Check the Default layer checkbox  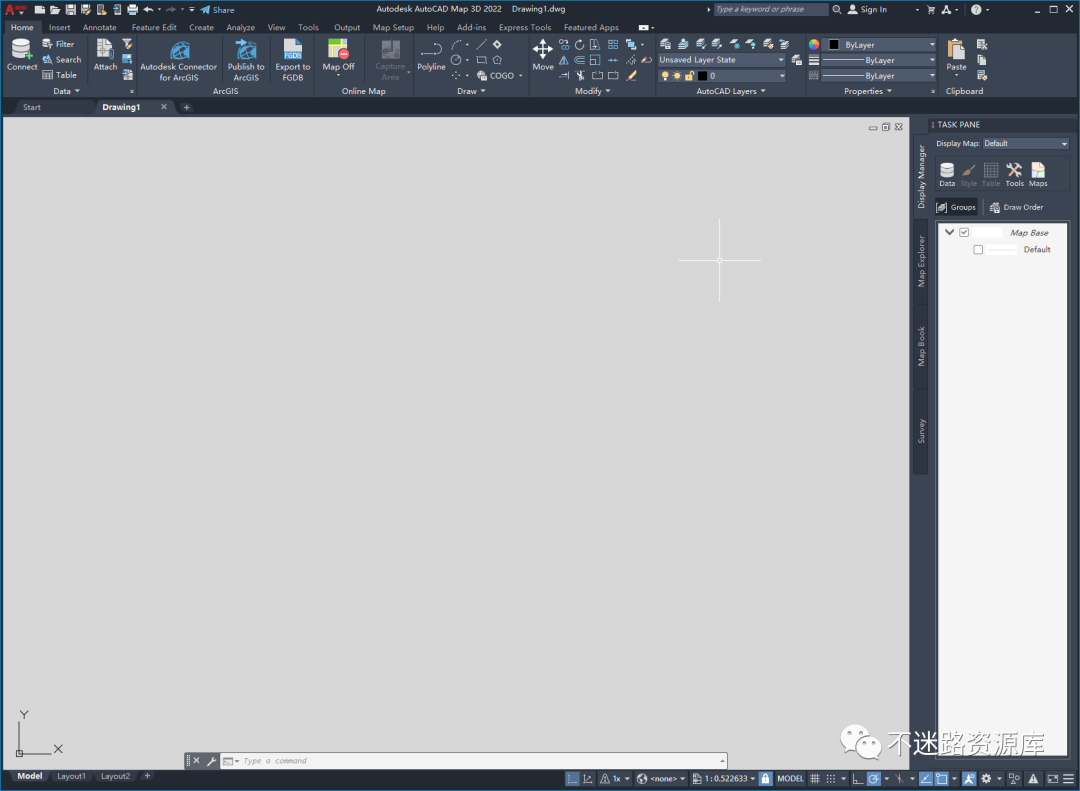pyautogui.click(x=978, y=249)
